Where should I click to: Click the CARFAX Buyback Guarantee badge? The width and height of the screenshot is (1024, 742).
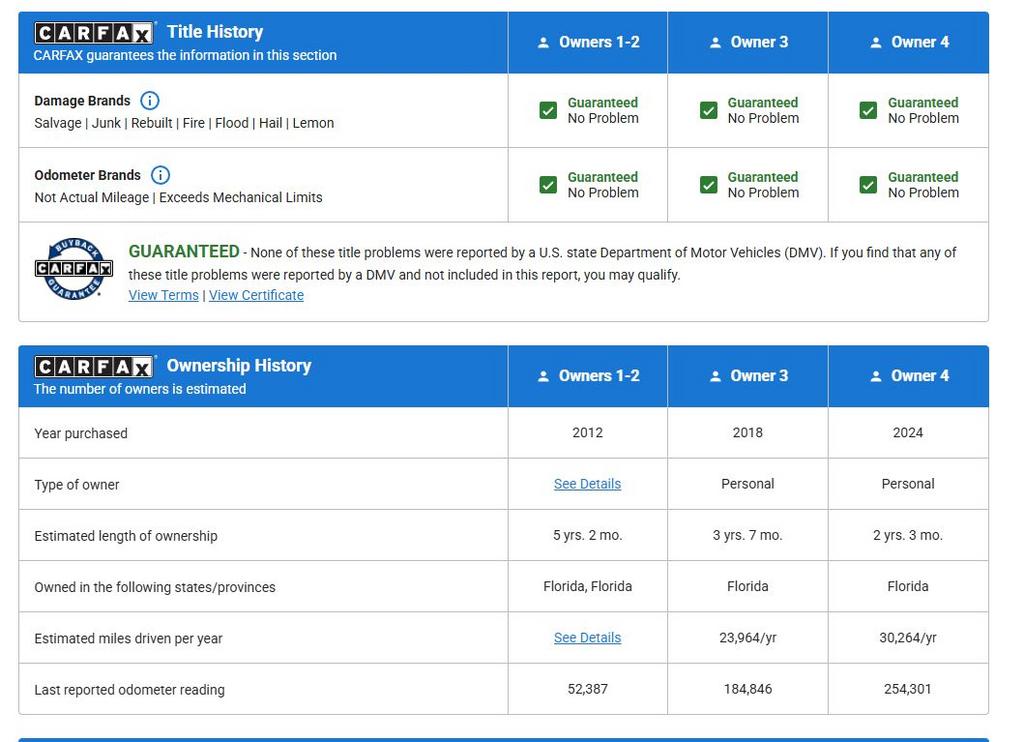pos(74,268)
